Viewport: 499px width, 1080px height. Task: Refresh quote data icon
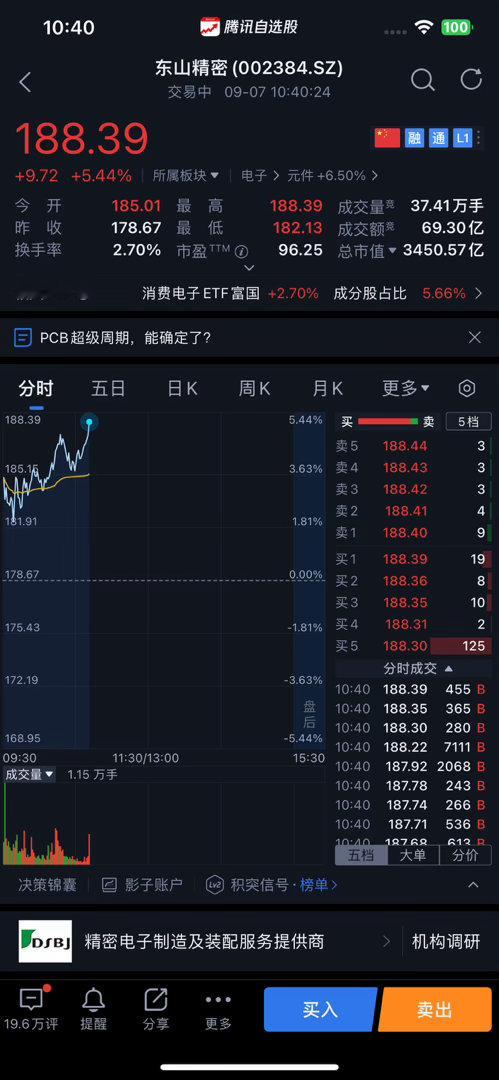pyautogui.click(x=471, y=79)
